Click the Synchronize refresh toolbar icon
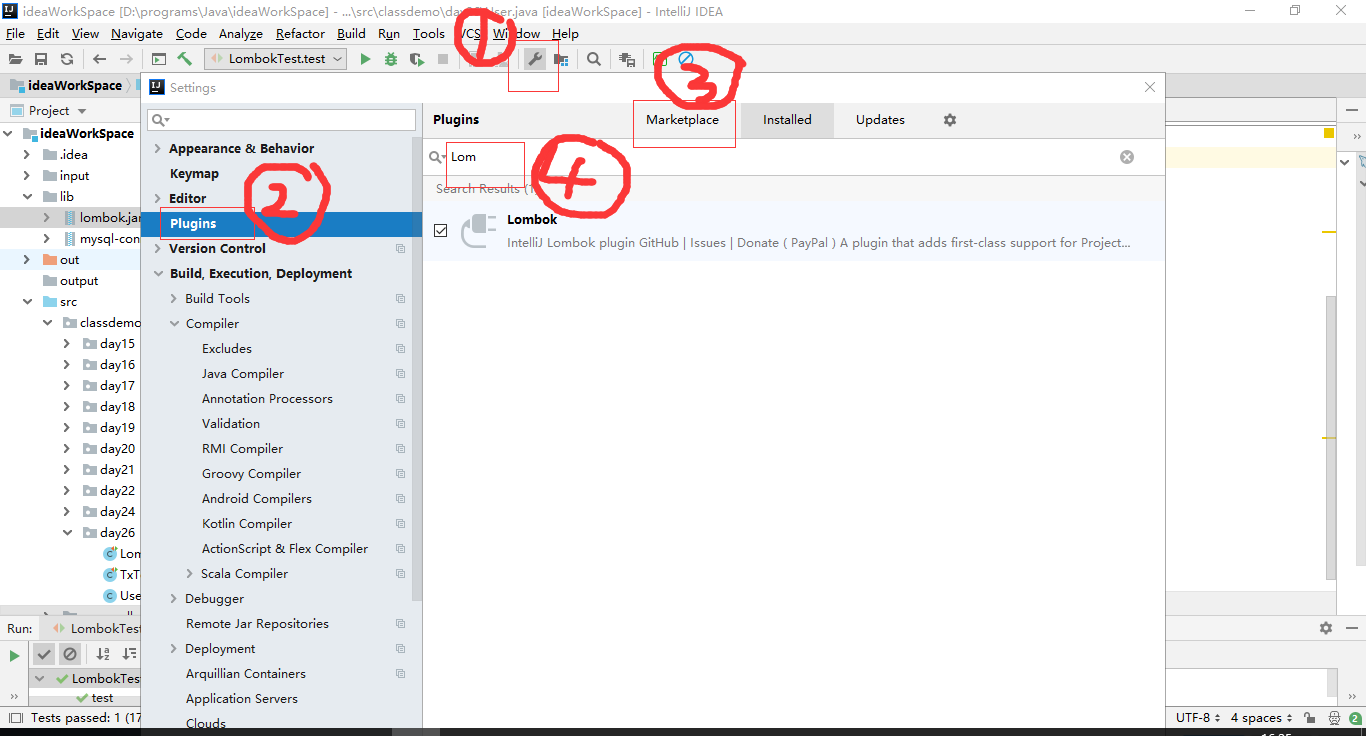The height and width of the screenshot is (736, 1366). tap(67, 59)
